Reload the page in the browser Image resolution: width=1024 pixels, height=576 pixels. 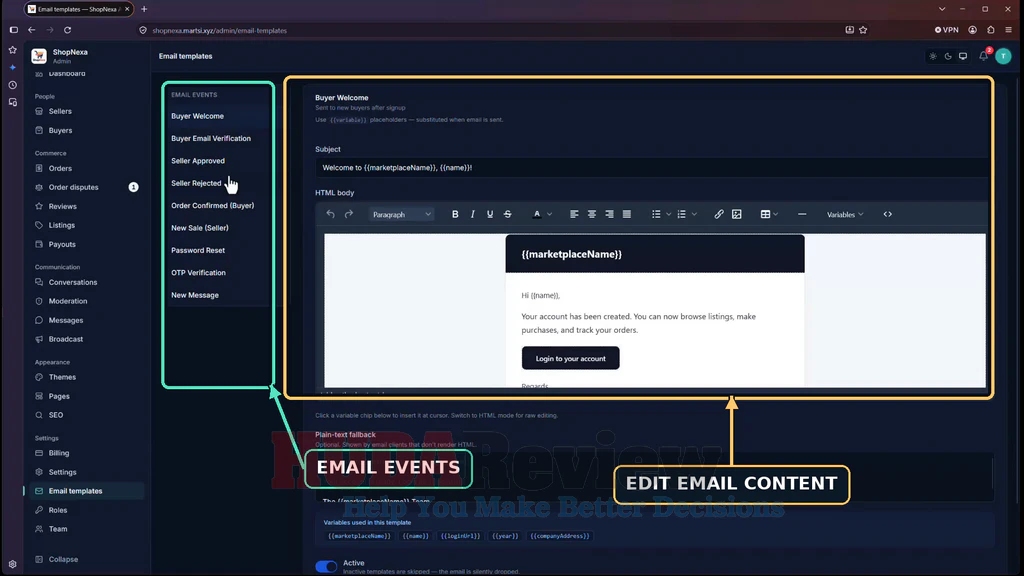pyautogui.click(x=67, y=30)
